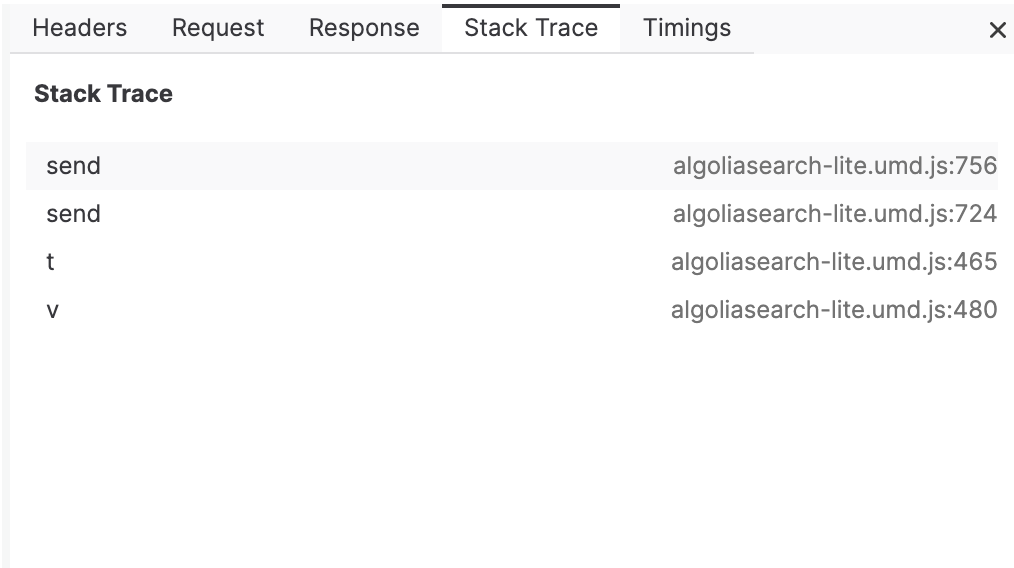This screenshot has width=1014, height=568.
Task: Click the empty tab bar space beside Timings
Action: point(867,28)
